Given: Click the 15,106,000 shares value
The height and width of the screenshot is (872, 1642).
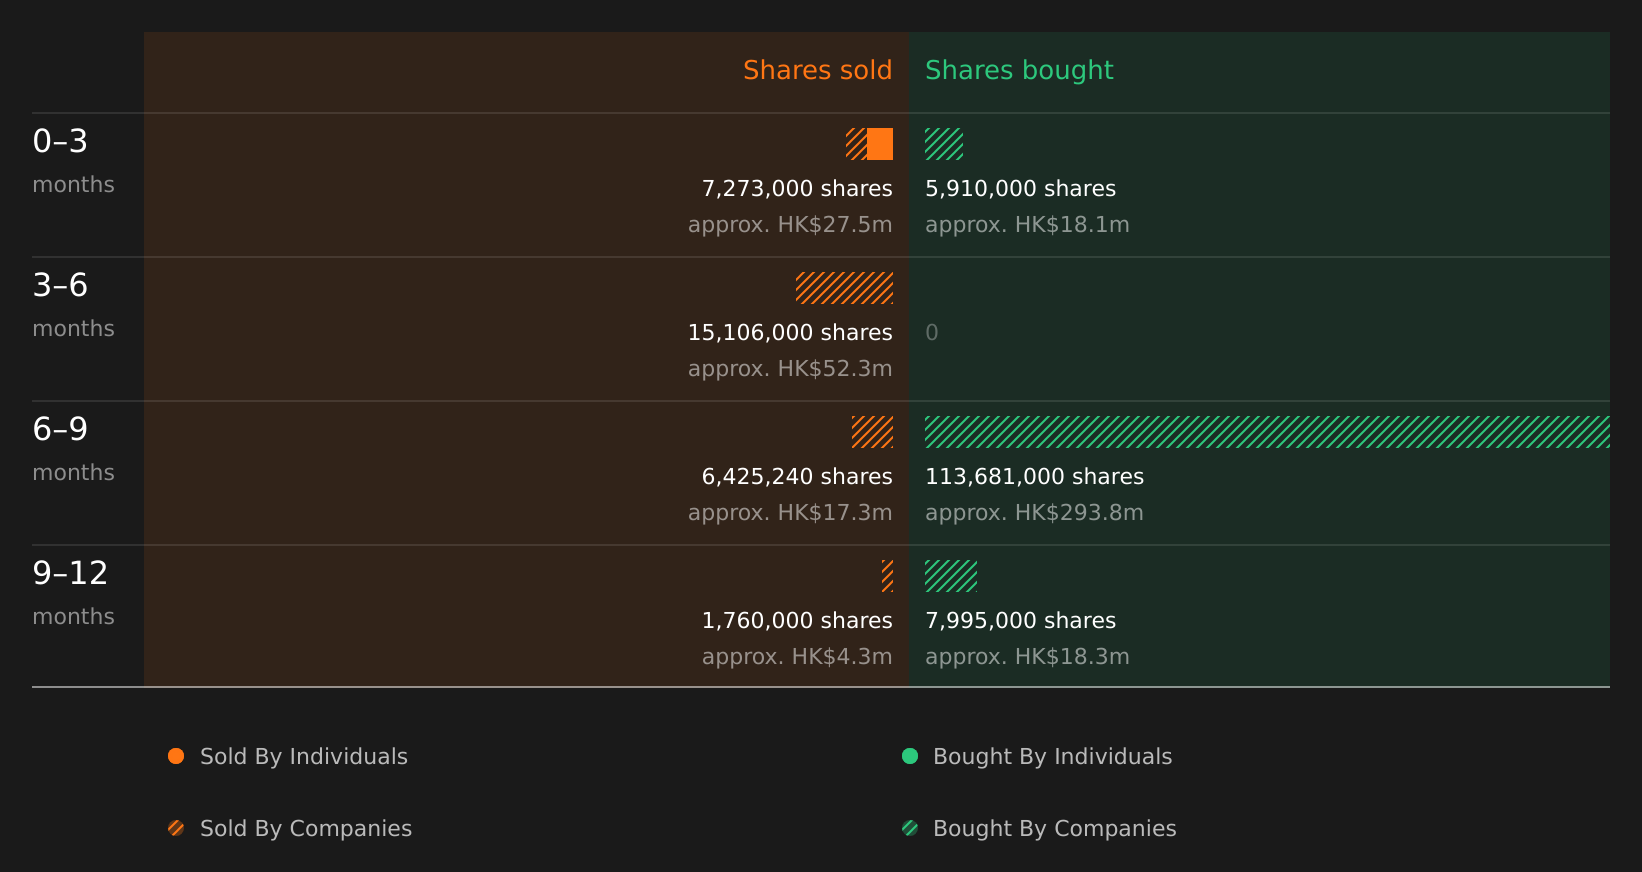Looking at the screenshot, I should click(x=790, y=333).
